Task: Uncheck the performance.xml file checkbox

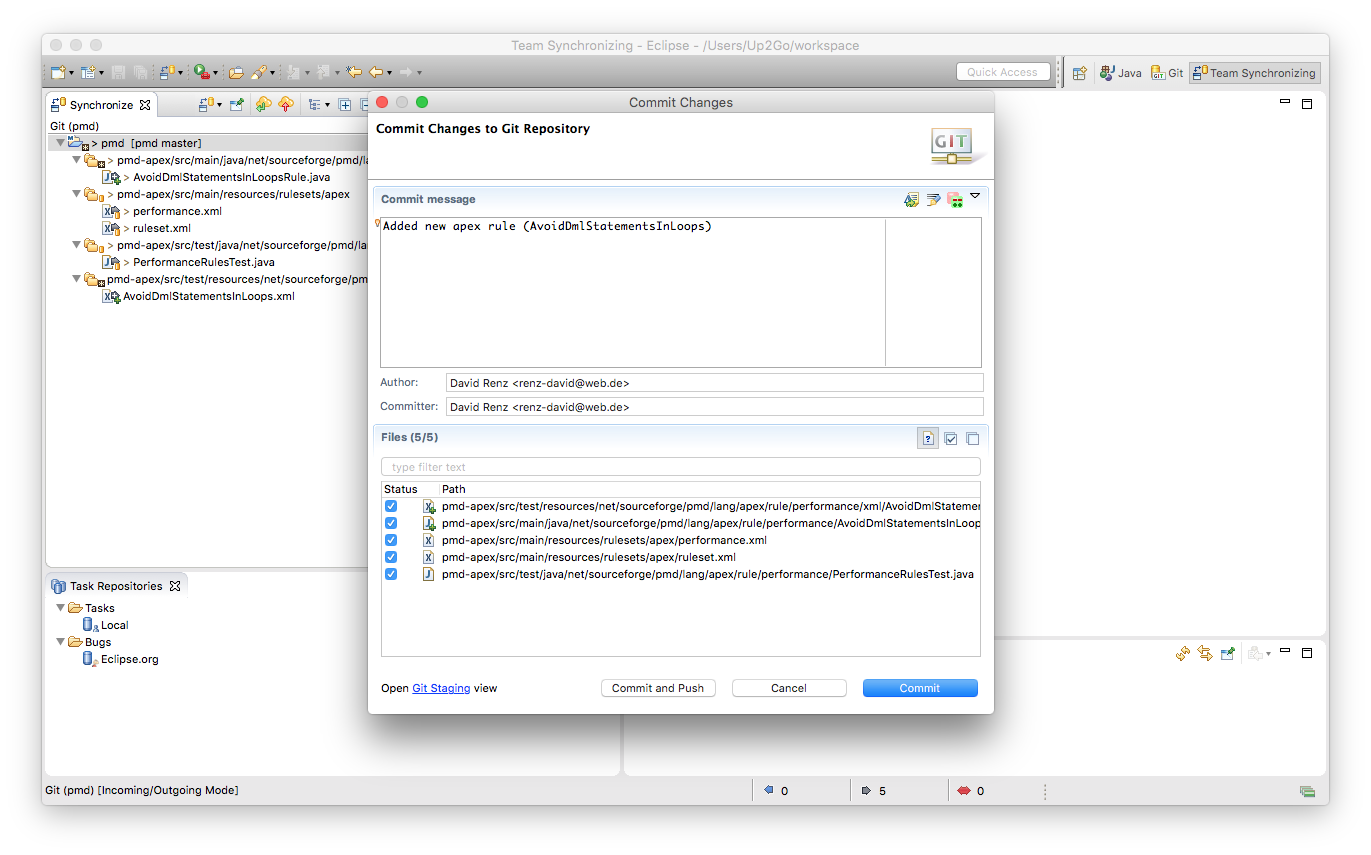Action: coord(391,540)
